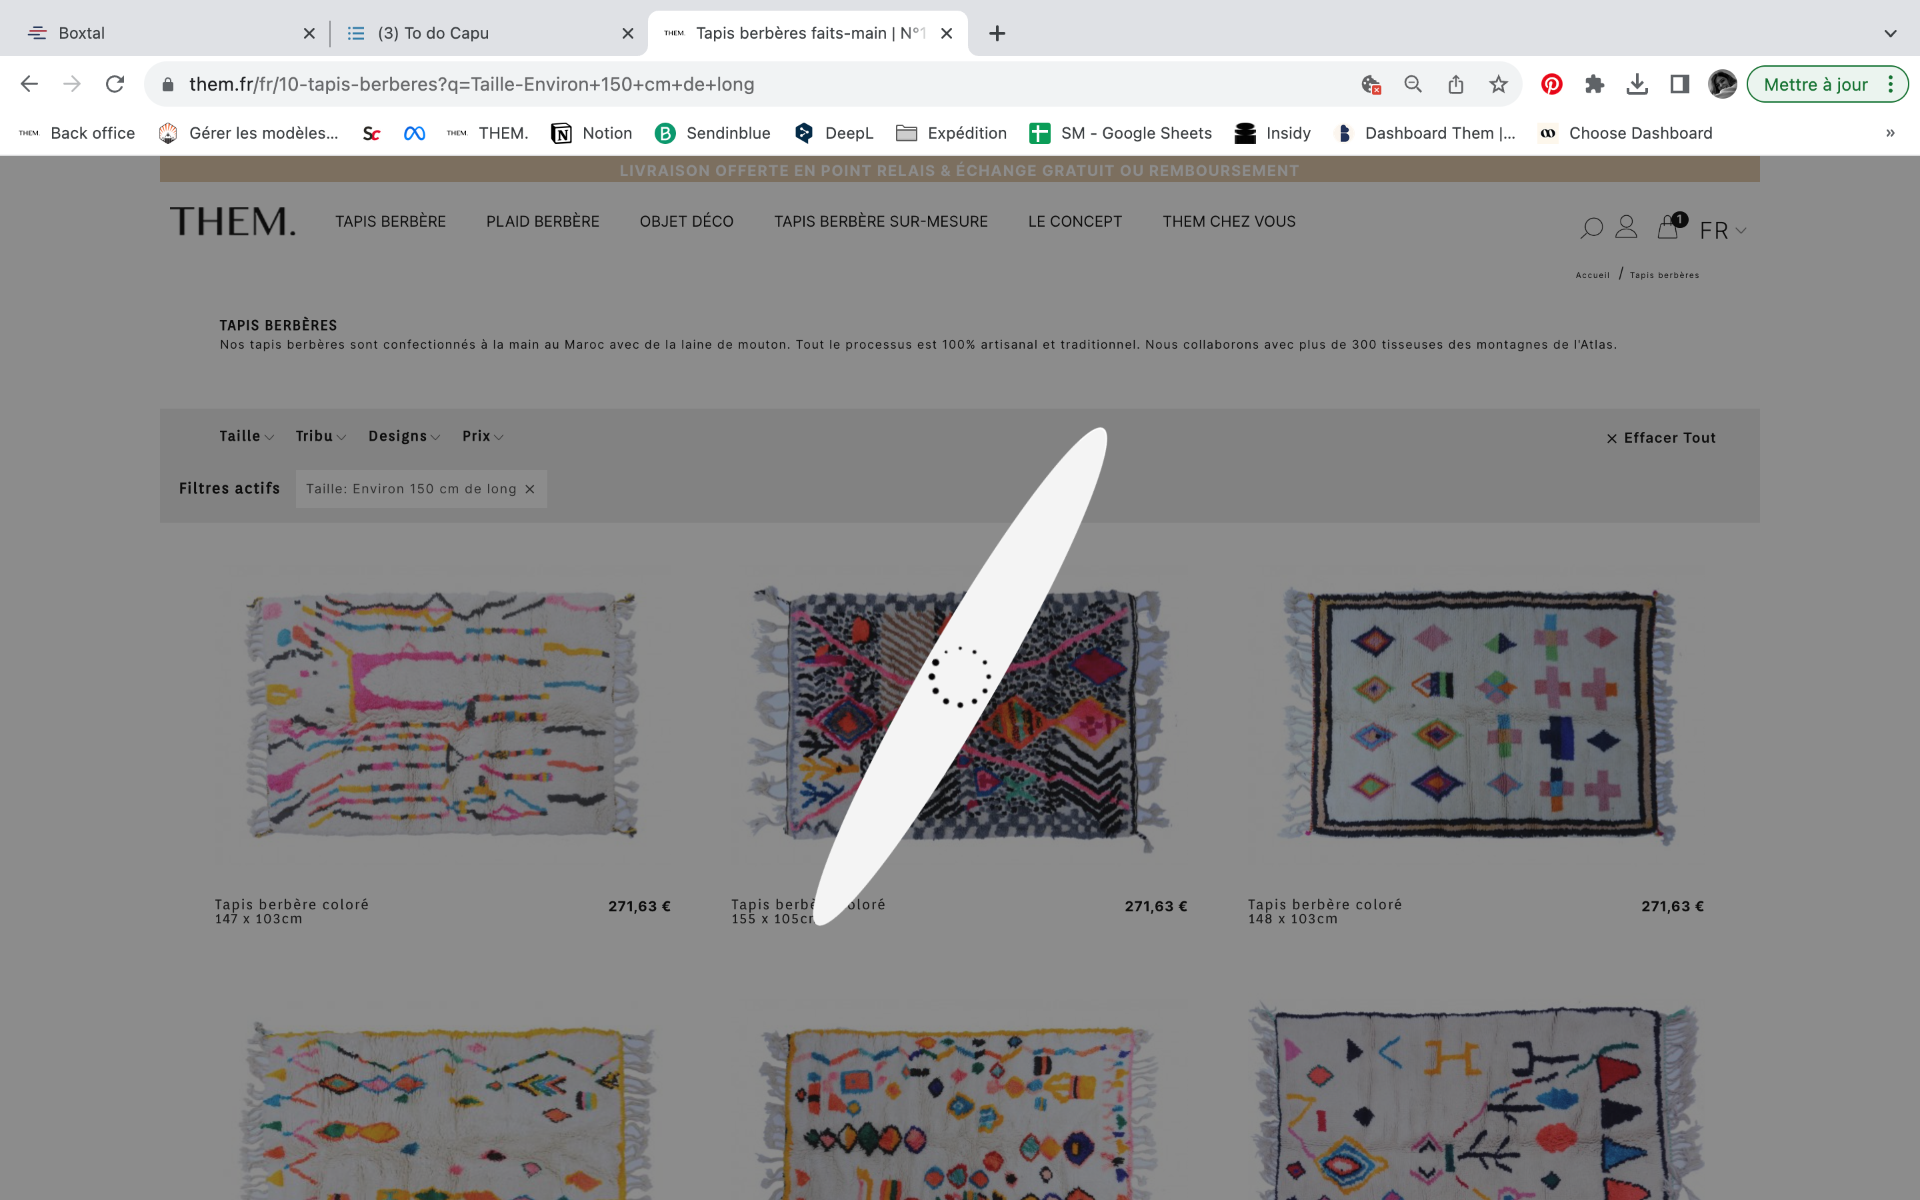This screenshot has width=1920, height=1200.
Task: Reload the current page
Action: [115, 84]
